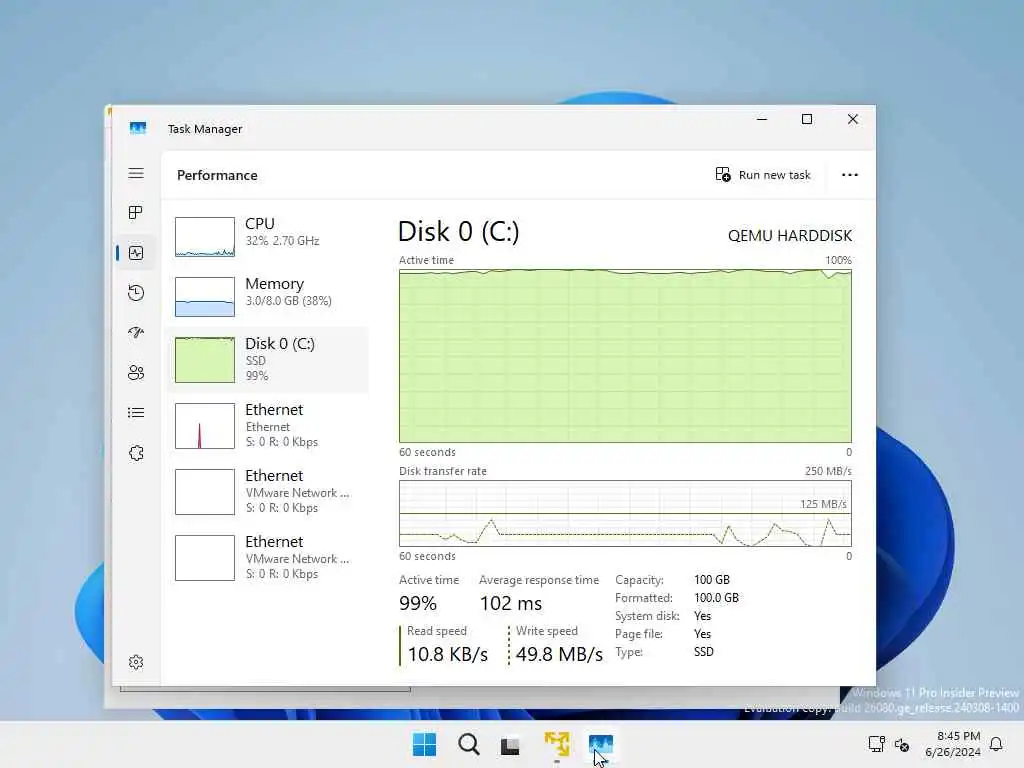The height and width of the screenshot is (768, 1024).
Task: Minimize the Task Manager window
Action: pyautogui.click(x=761, y=119)
